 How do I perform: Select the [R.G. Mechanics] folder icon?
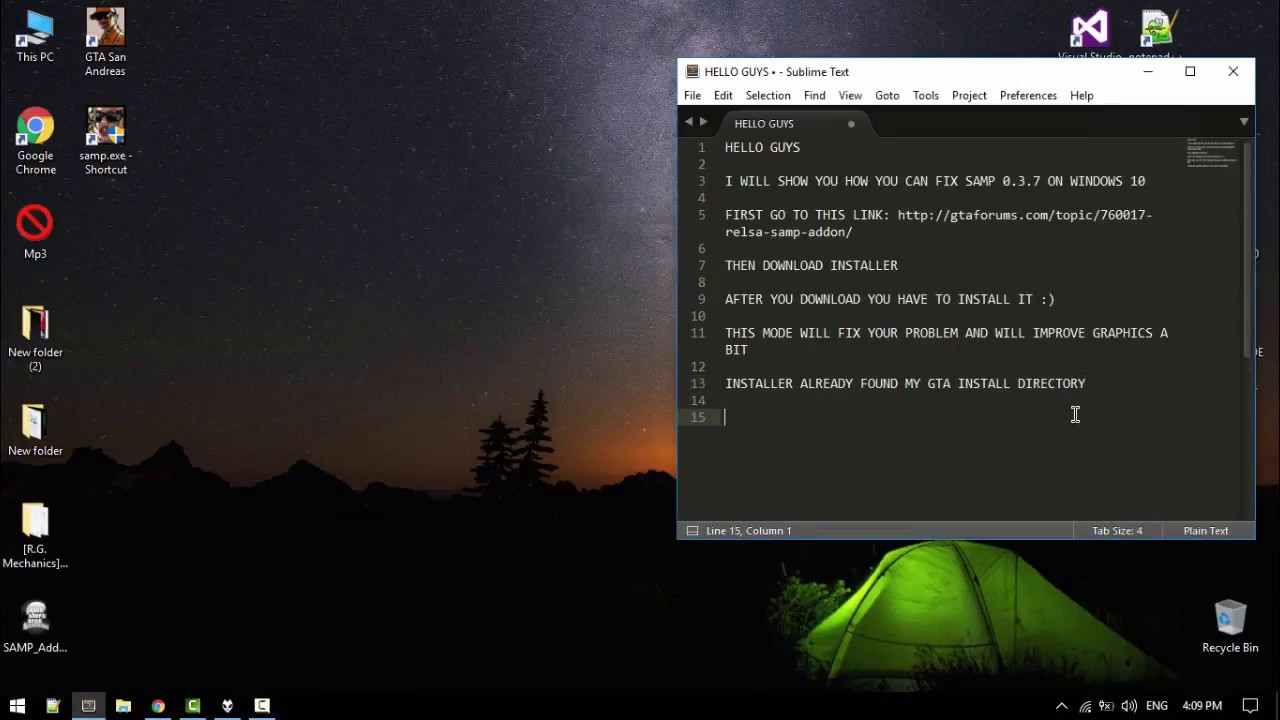pos(35,535)
